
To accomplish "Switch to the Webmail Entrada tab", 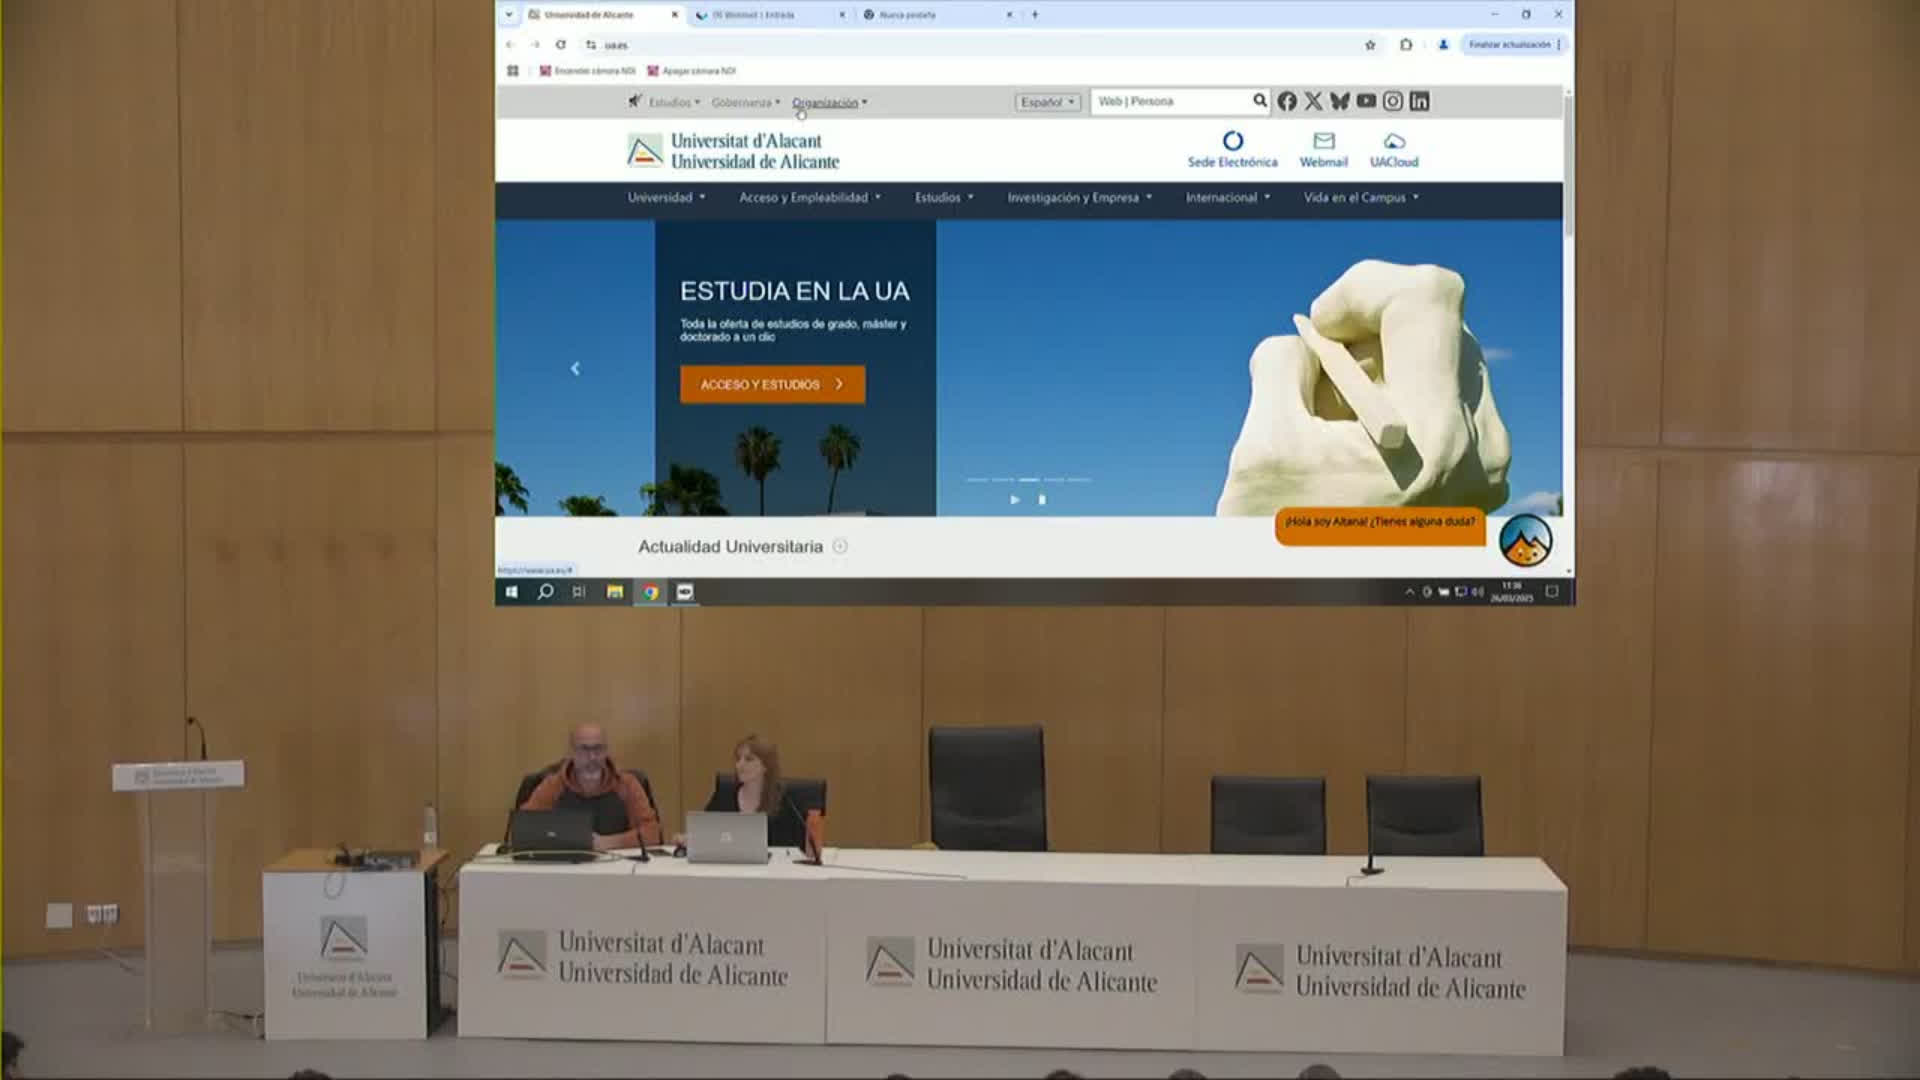I will pyautogui.click(x=769, y=15).
